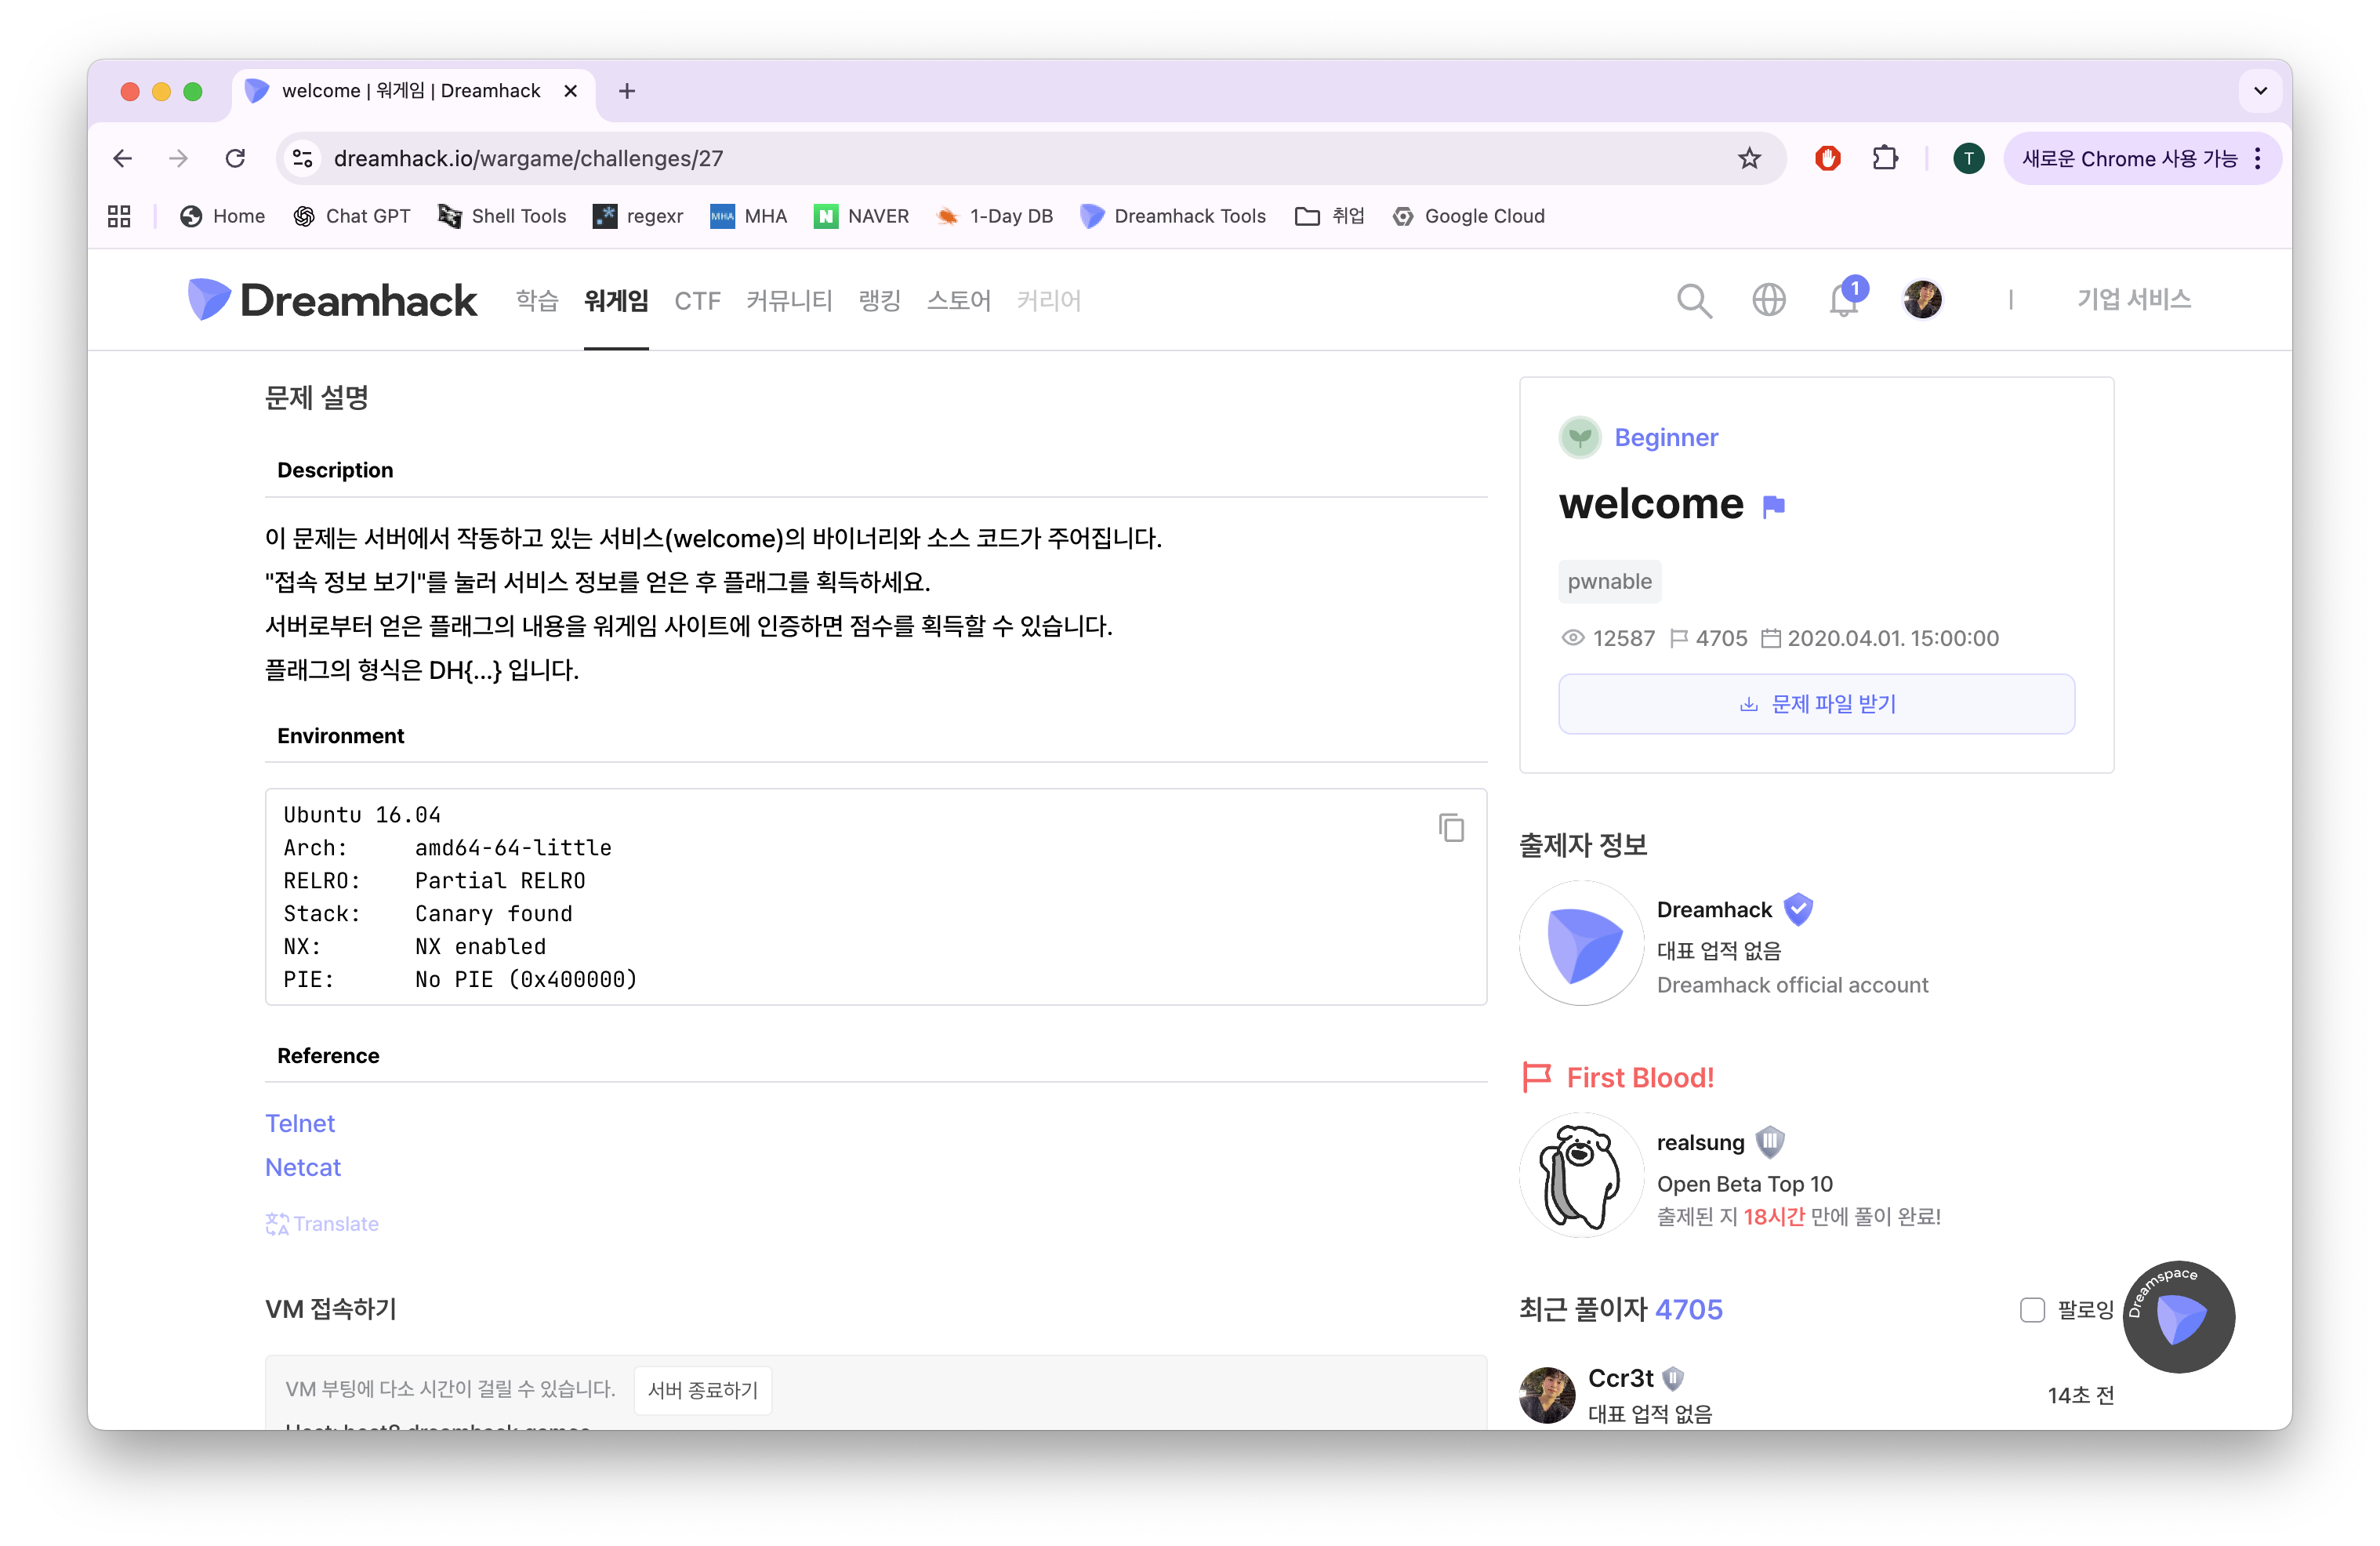Screen dimensions: 2380x1546
Task: Click the 문제 파일 받기 download button
Action: (1816, 704)
